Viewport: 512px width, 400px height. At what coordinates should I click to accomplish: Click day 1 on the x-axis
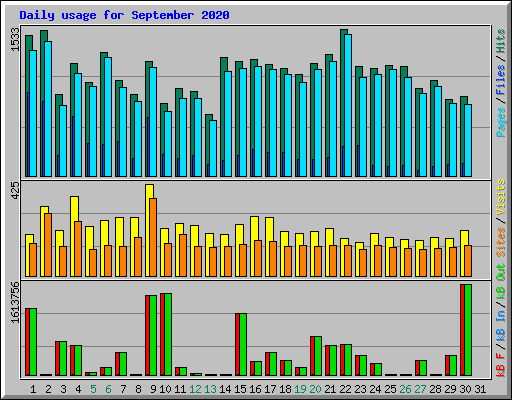pyautogui.click(x=33, y=389)
